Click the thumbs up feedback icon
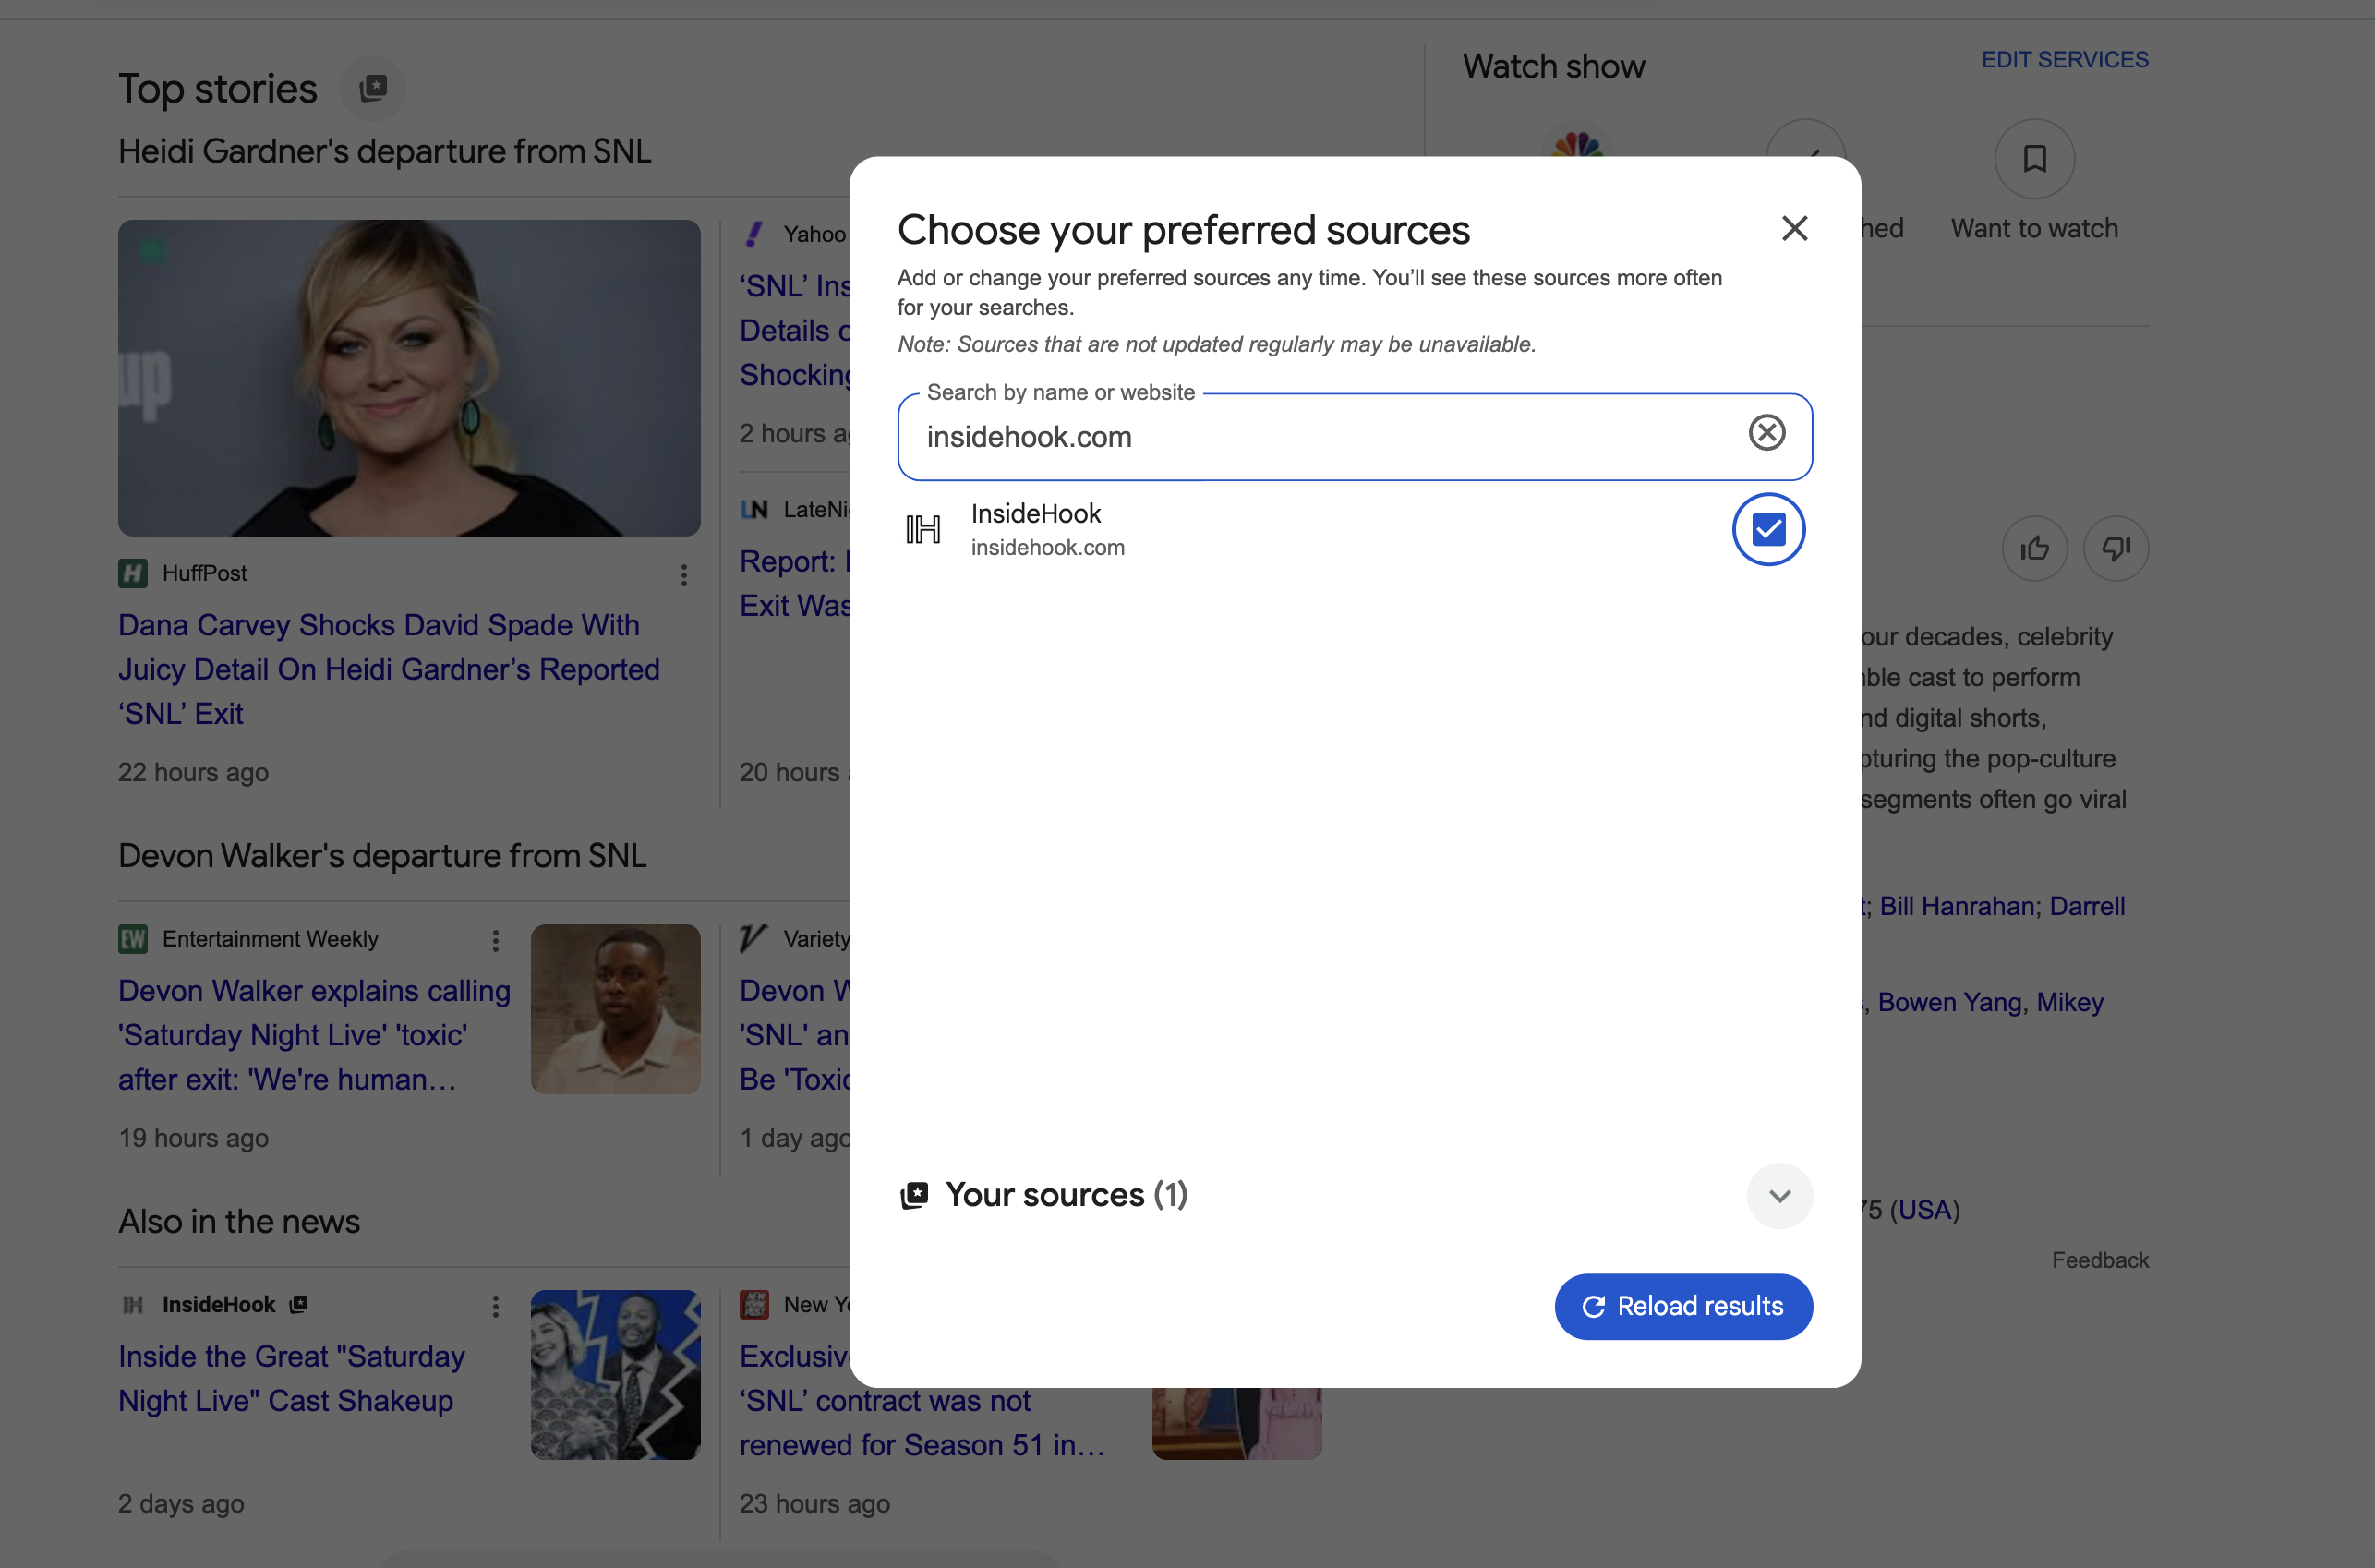 coord(2034,548)
